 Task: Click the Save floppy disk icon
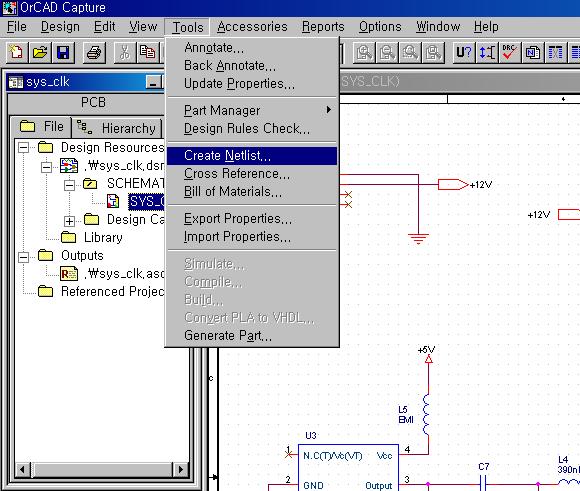[63, 52]
